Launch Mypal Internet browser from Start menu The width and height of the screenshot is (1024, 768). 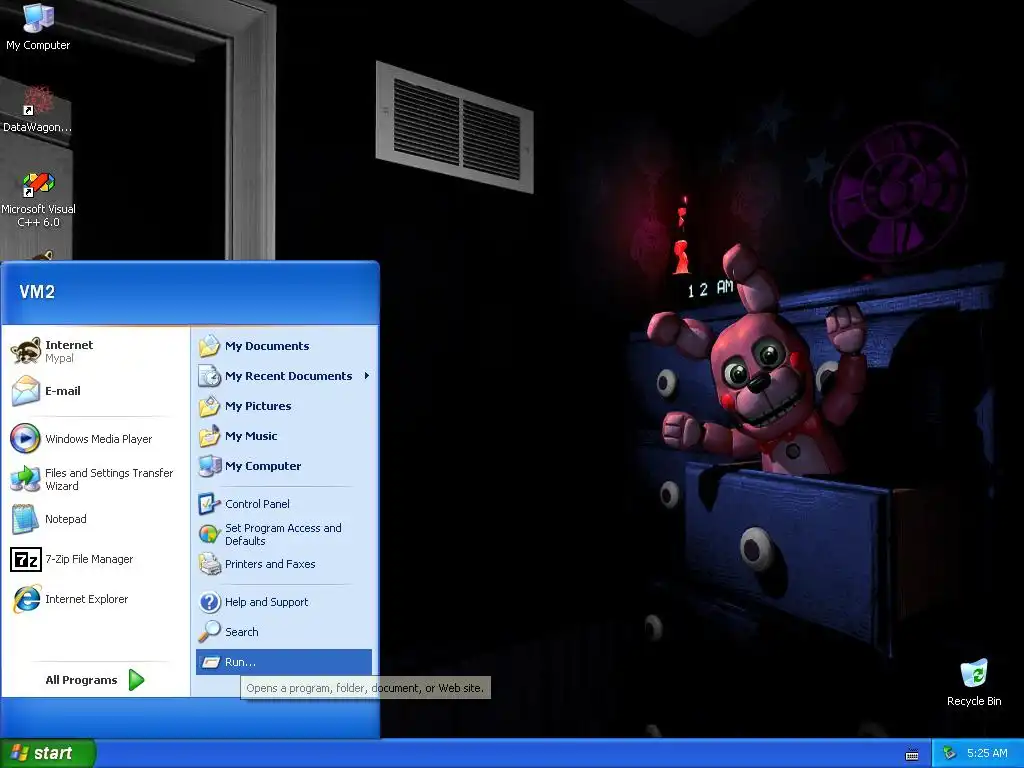pos(95,351)
